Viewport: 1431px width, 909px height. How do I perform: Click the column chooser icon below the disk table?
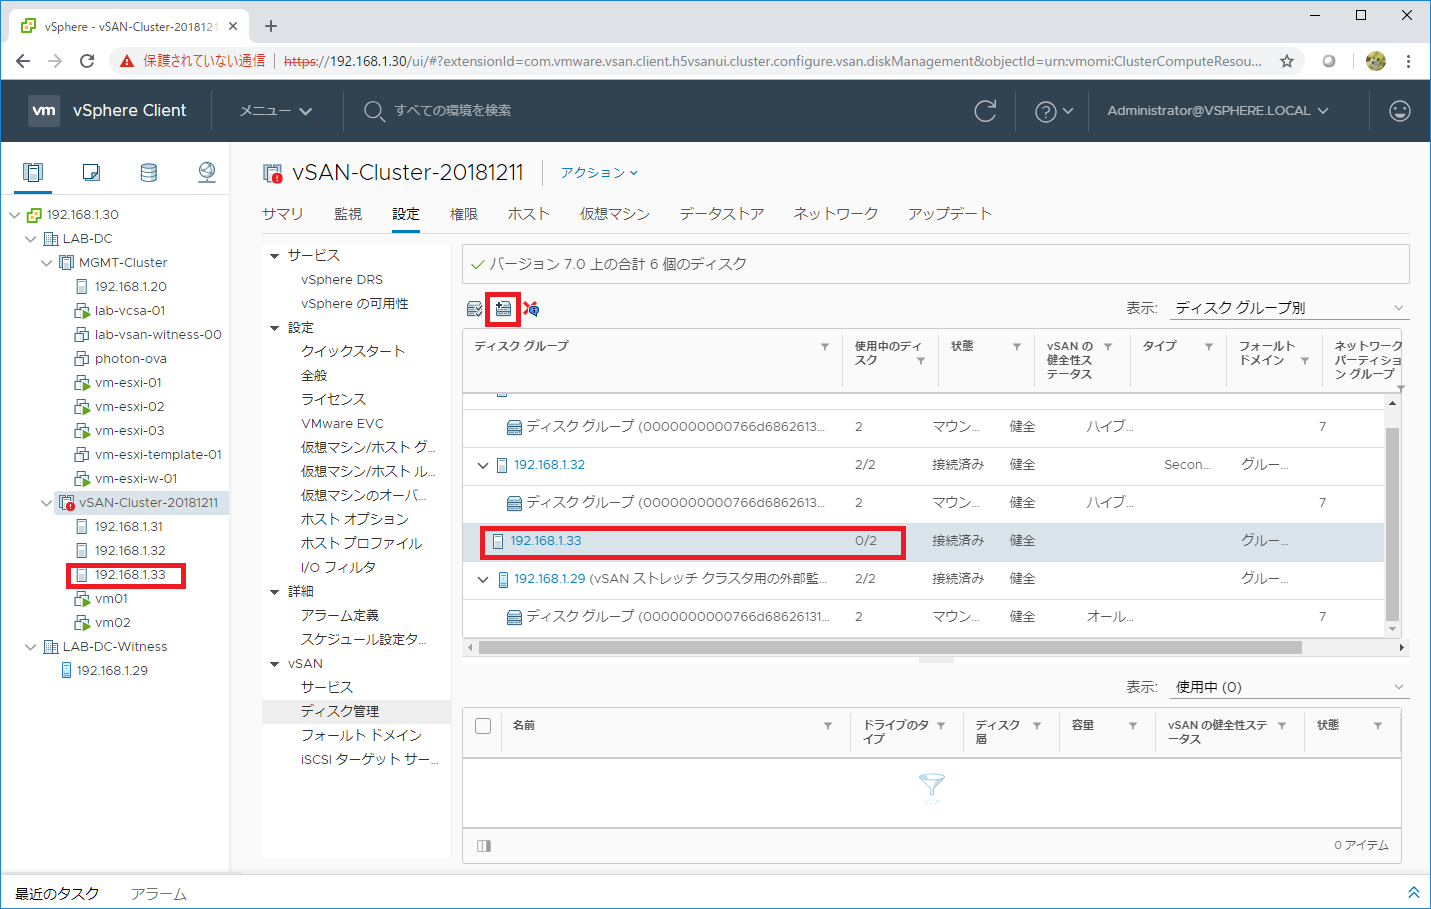484,846
